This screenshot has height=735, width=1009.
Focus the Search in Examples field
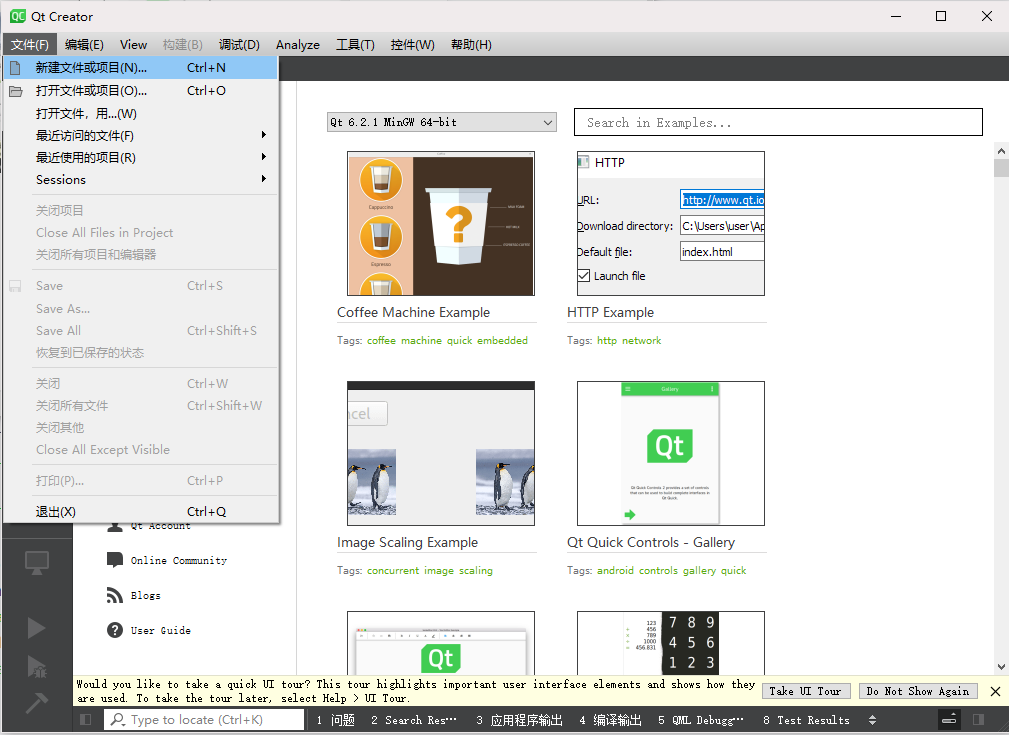778,122
